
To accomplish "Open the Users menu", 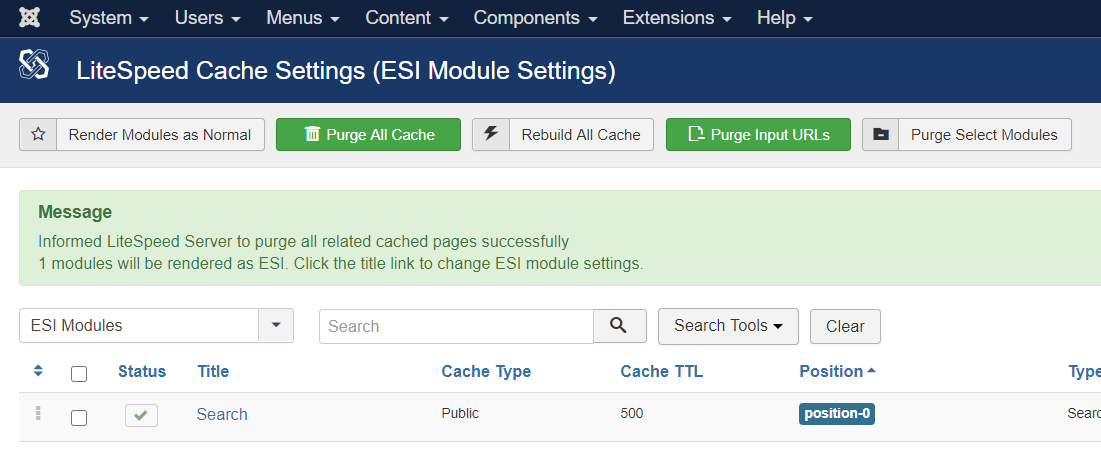I will tap(208, 18).
